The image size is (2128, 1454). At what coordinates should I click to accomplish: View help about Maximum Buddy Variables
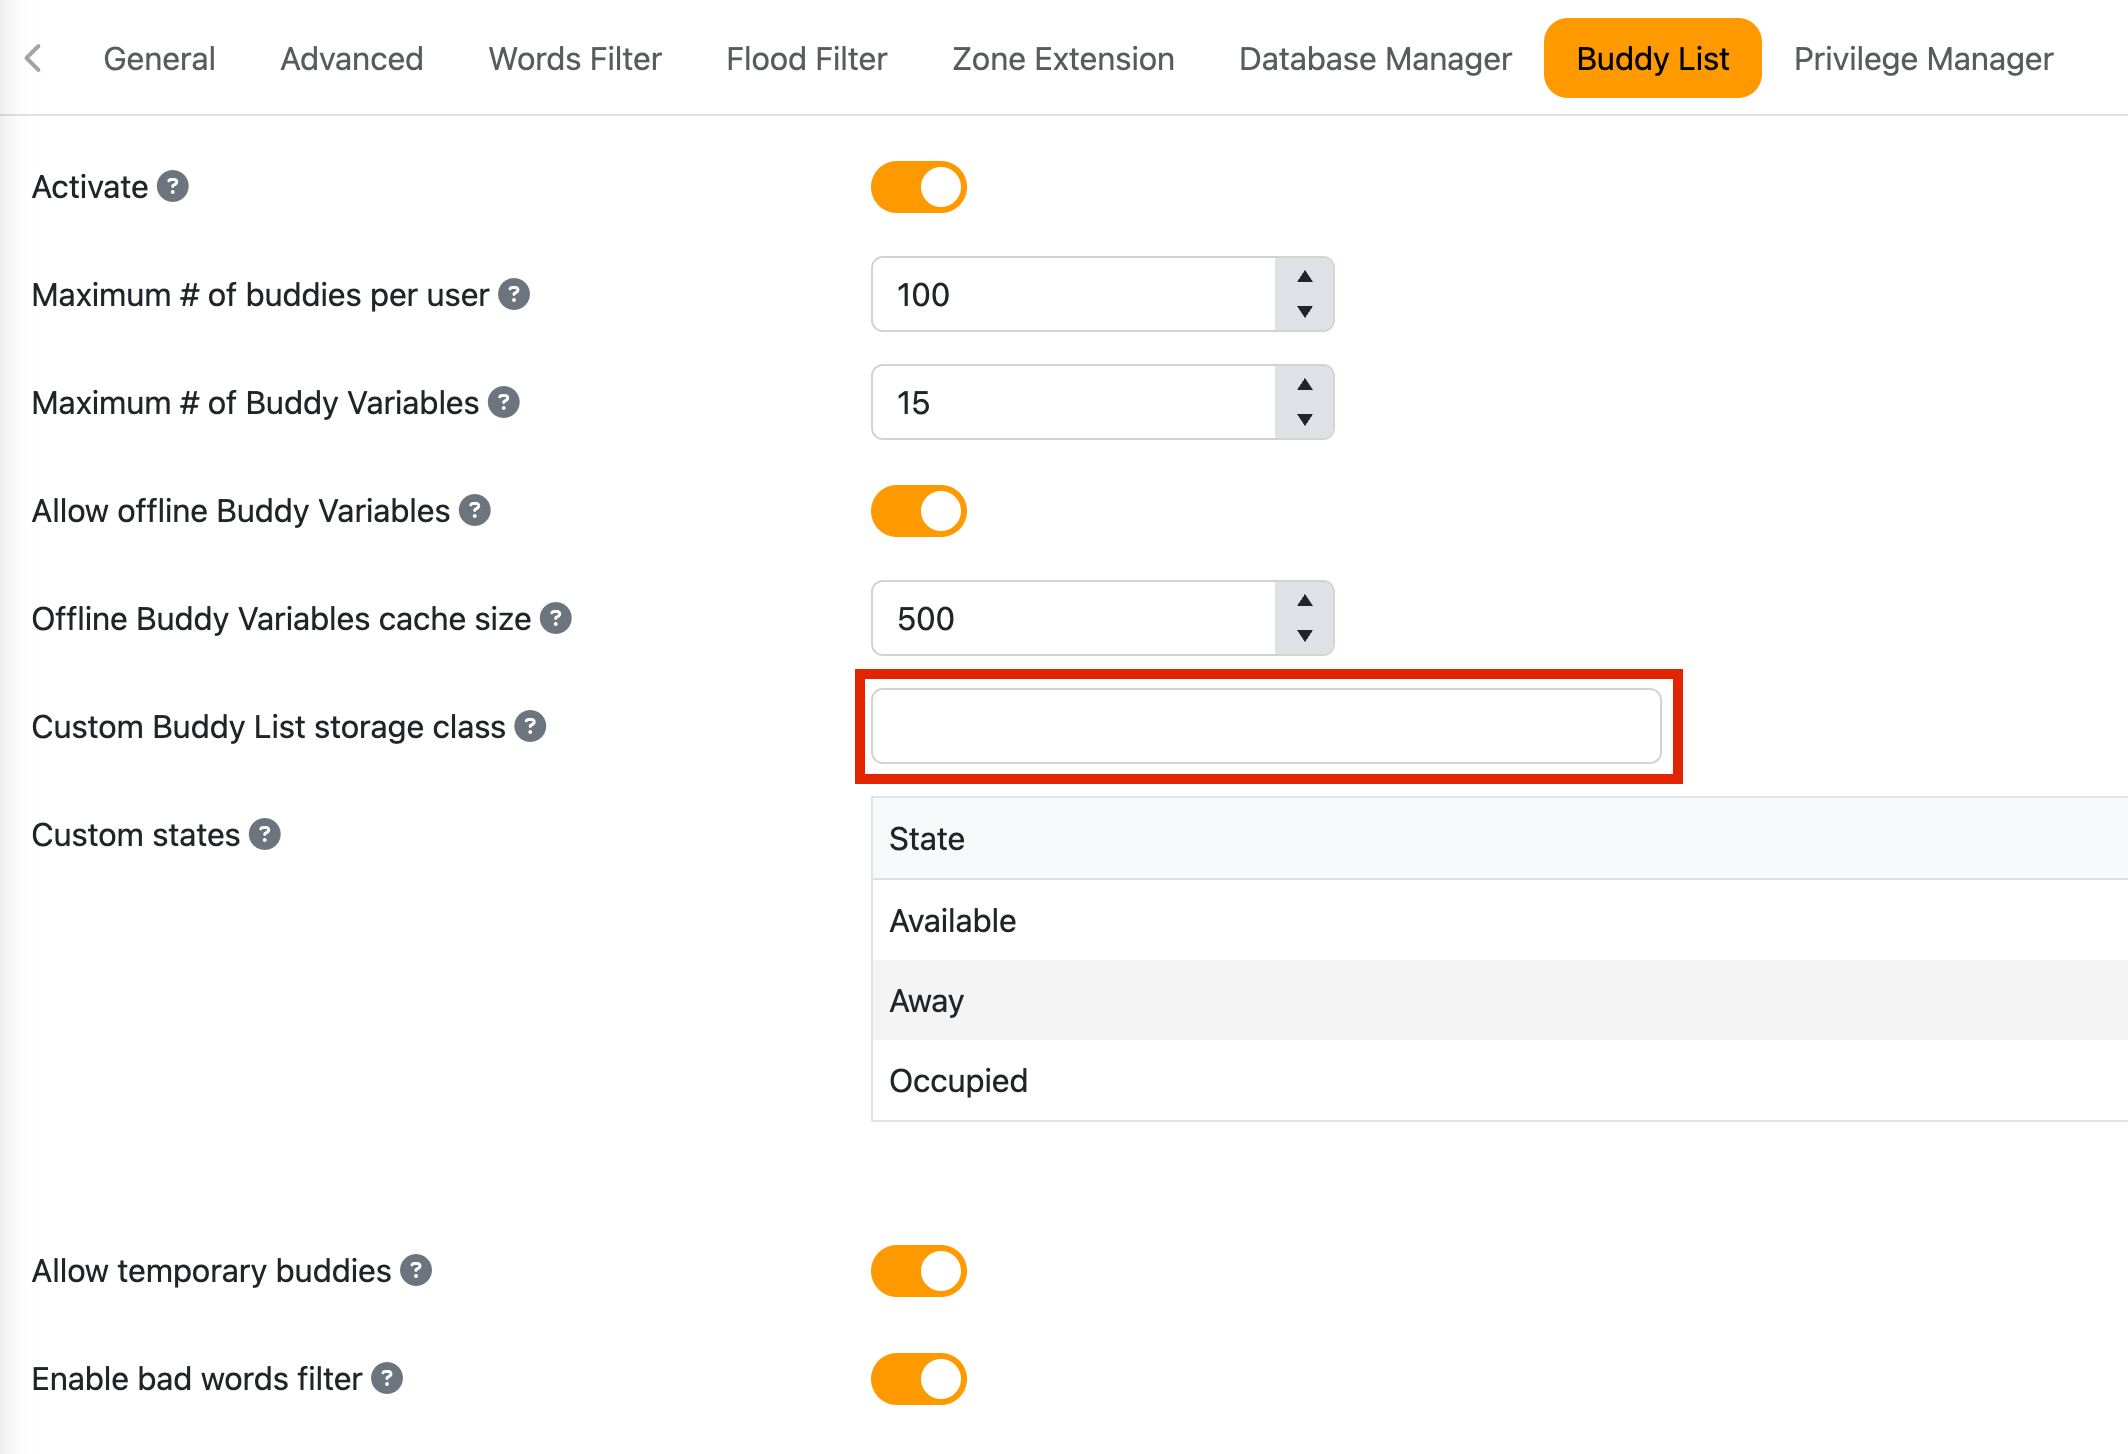505,402
